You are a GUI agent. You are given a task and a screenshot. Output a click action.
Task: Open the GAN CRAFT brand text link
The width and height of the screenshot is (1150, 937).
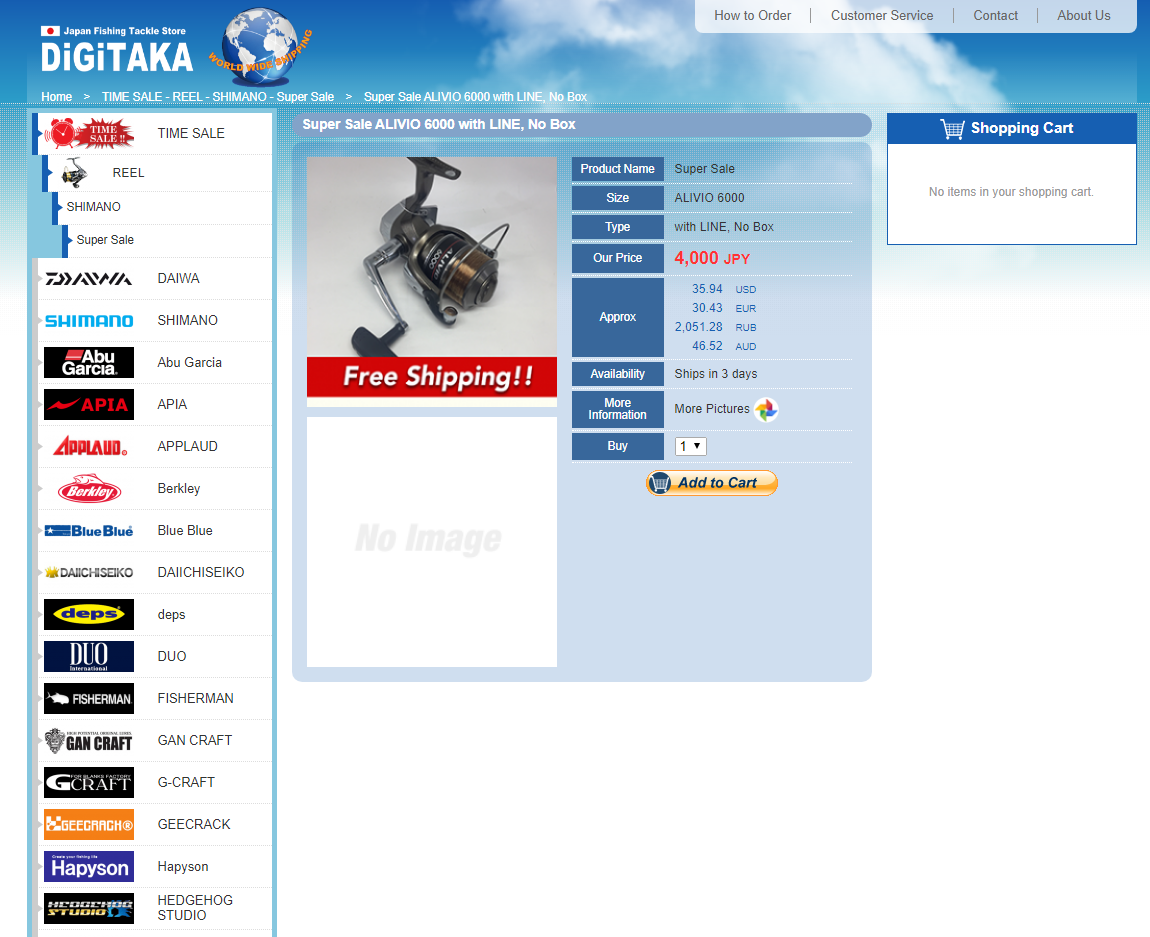(x=194, y=741)
